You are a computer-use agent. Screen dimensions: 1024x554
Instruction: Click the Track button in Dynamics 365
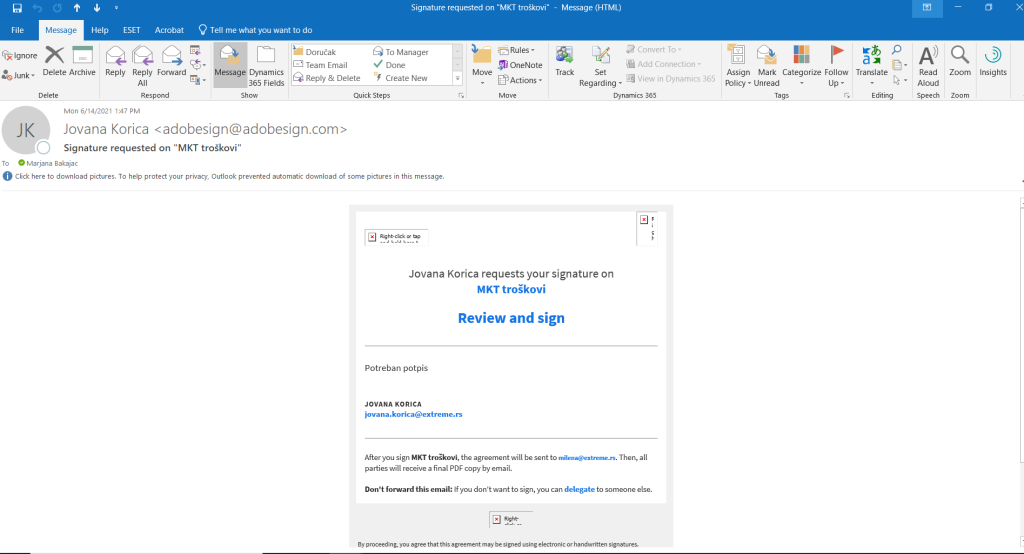[x=565, y=60]
